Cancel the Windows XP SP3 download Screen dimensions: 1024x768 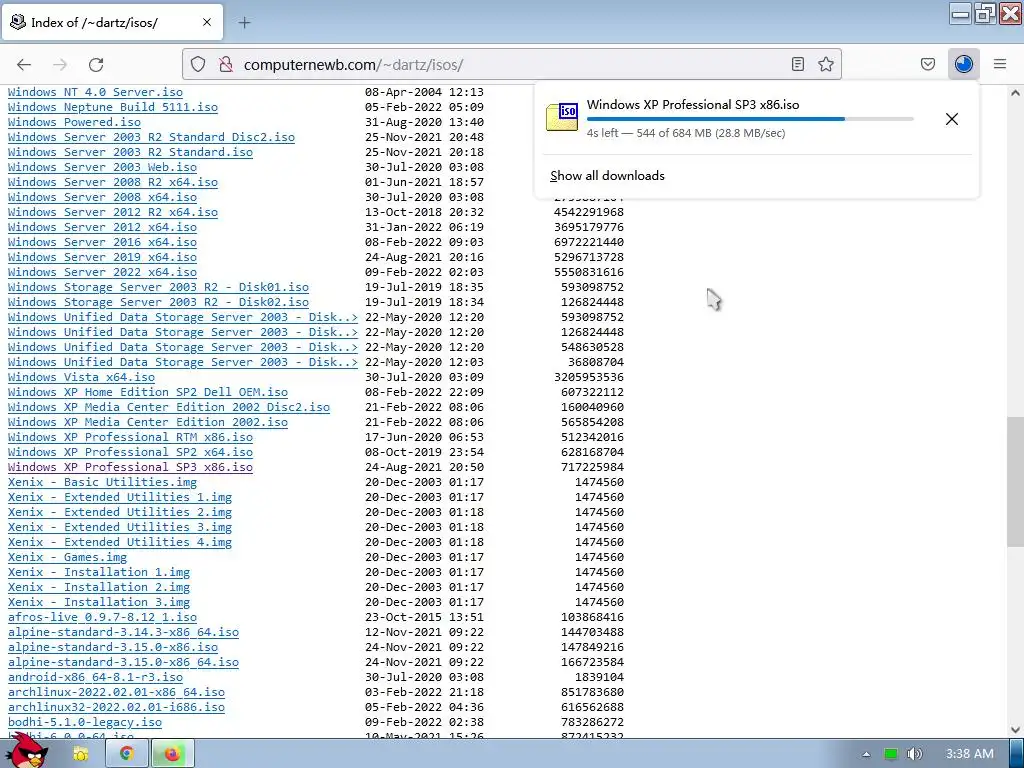coord(952,119)
